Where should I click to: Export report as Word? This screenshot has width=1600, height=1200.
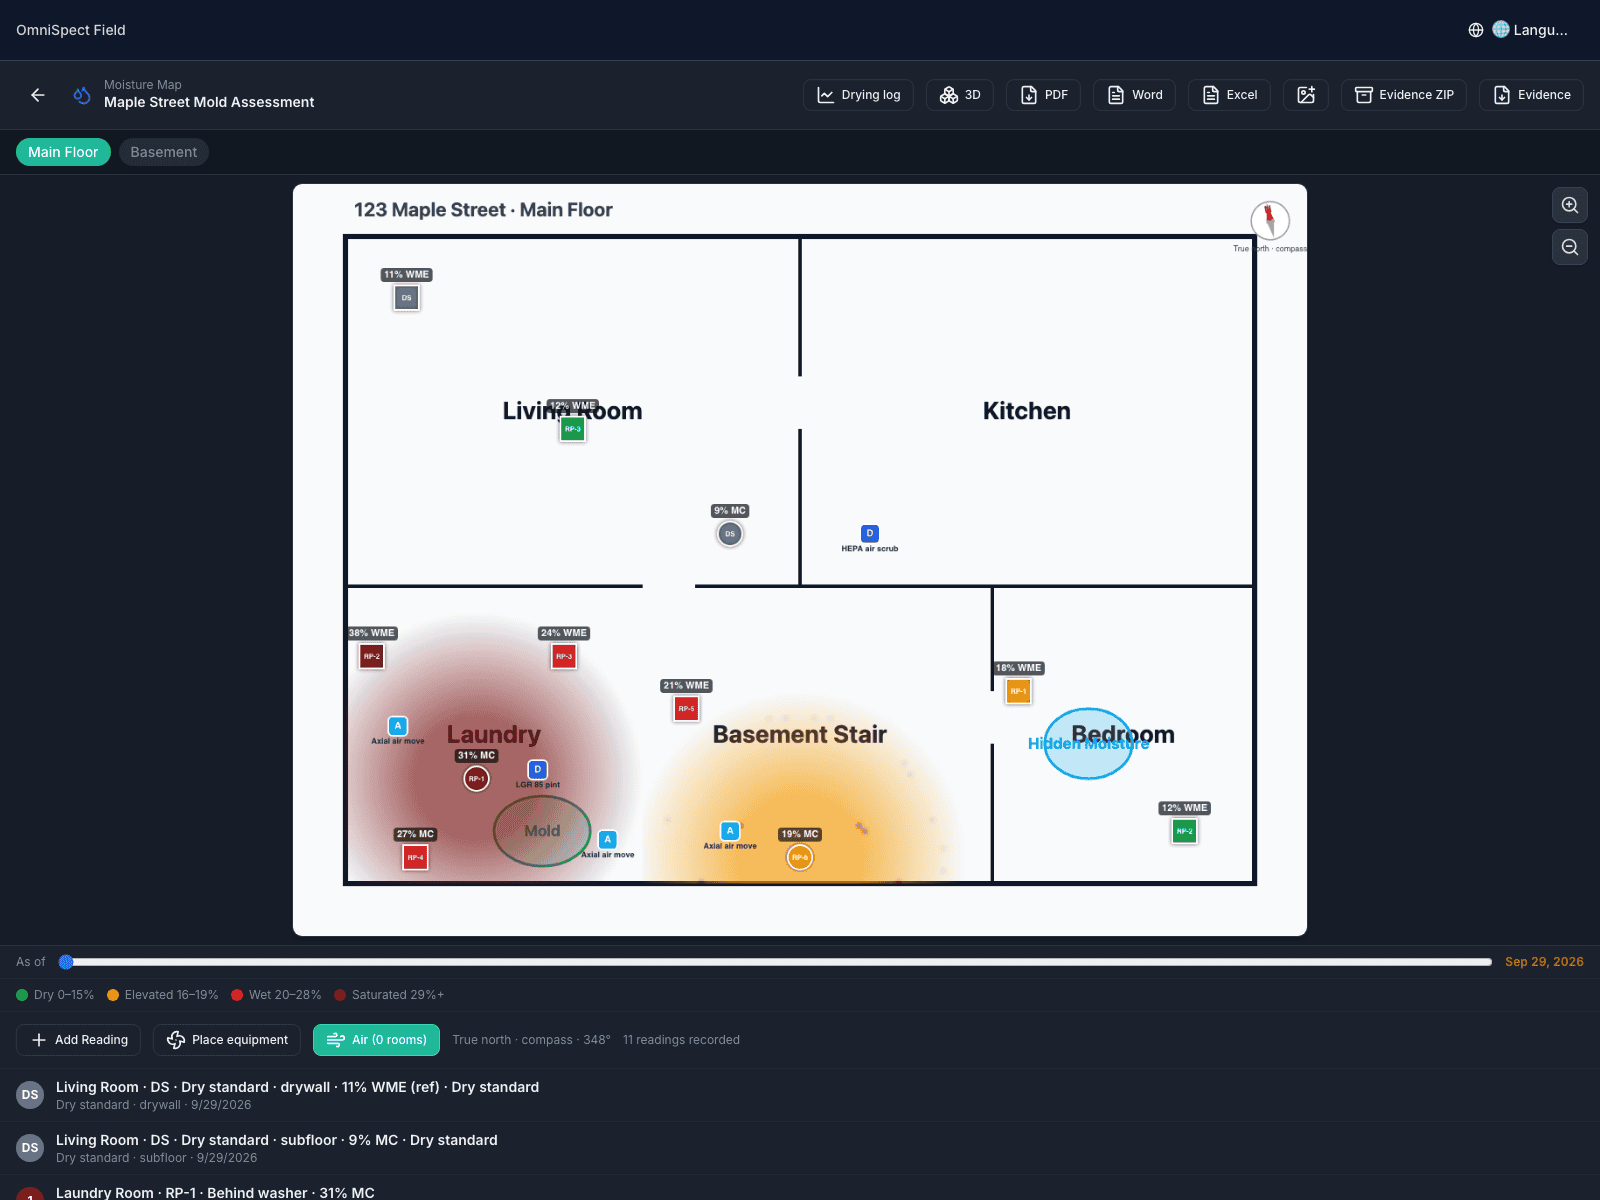coord(1134,95)
